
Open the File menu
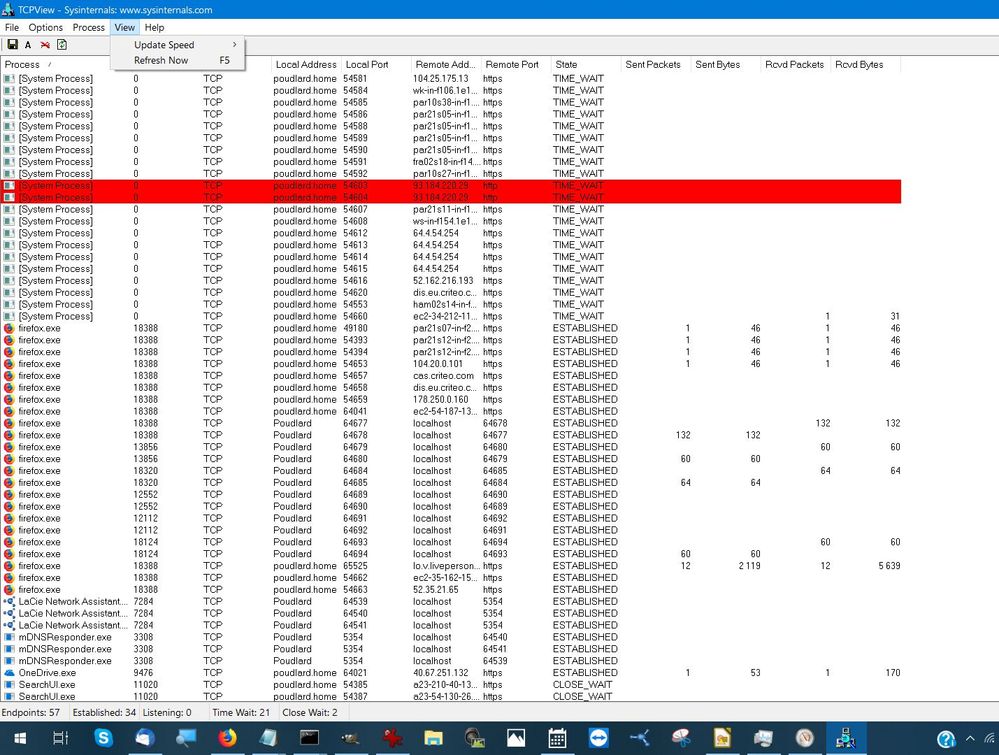coord(12,27)
